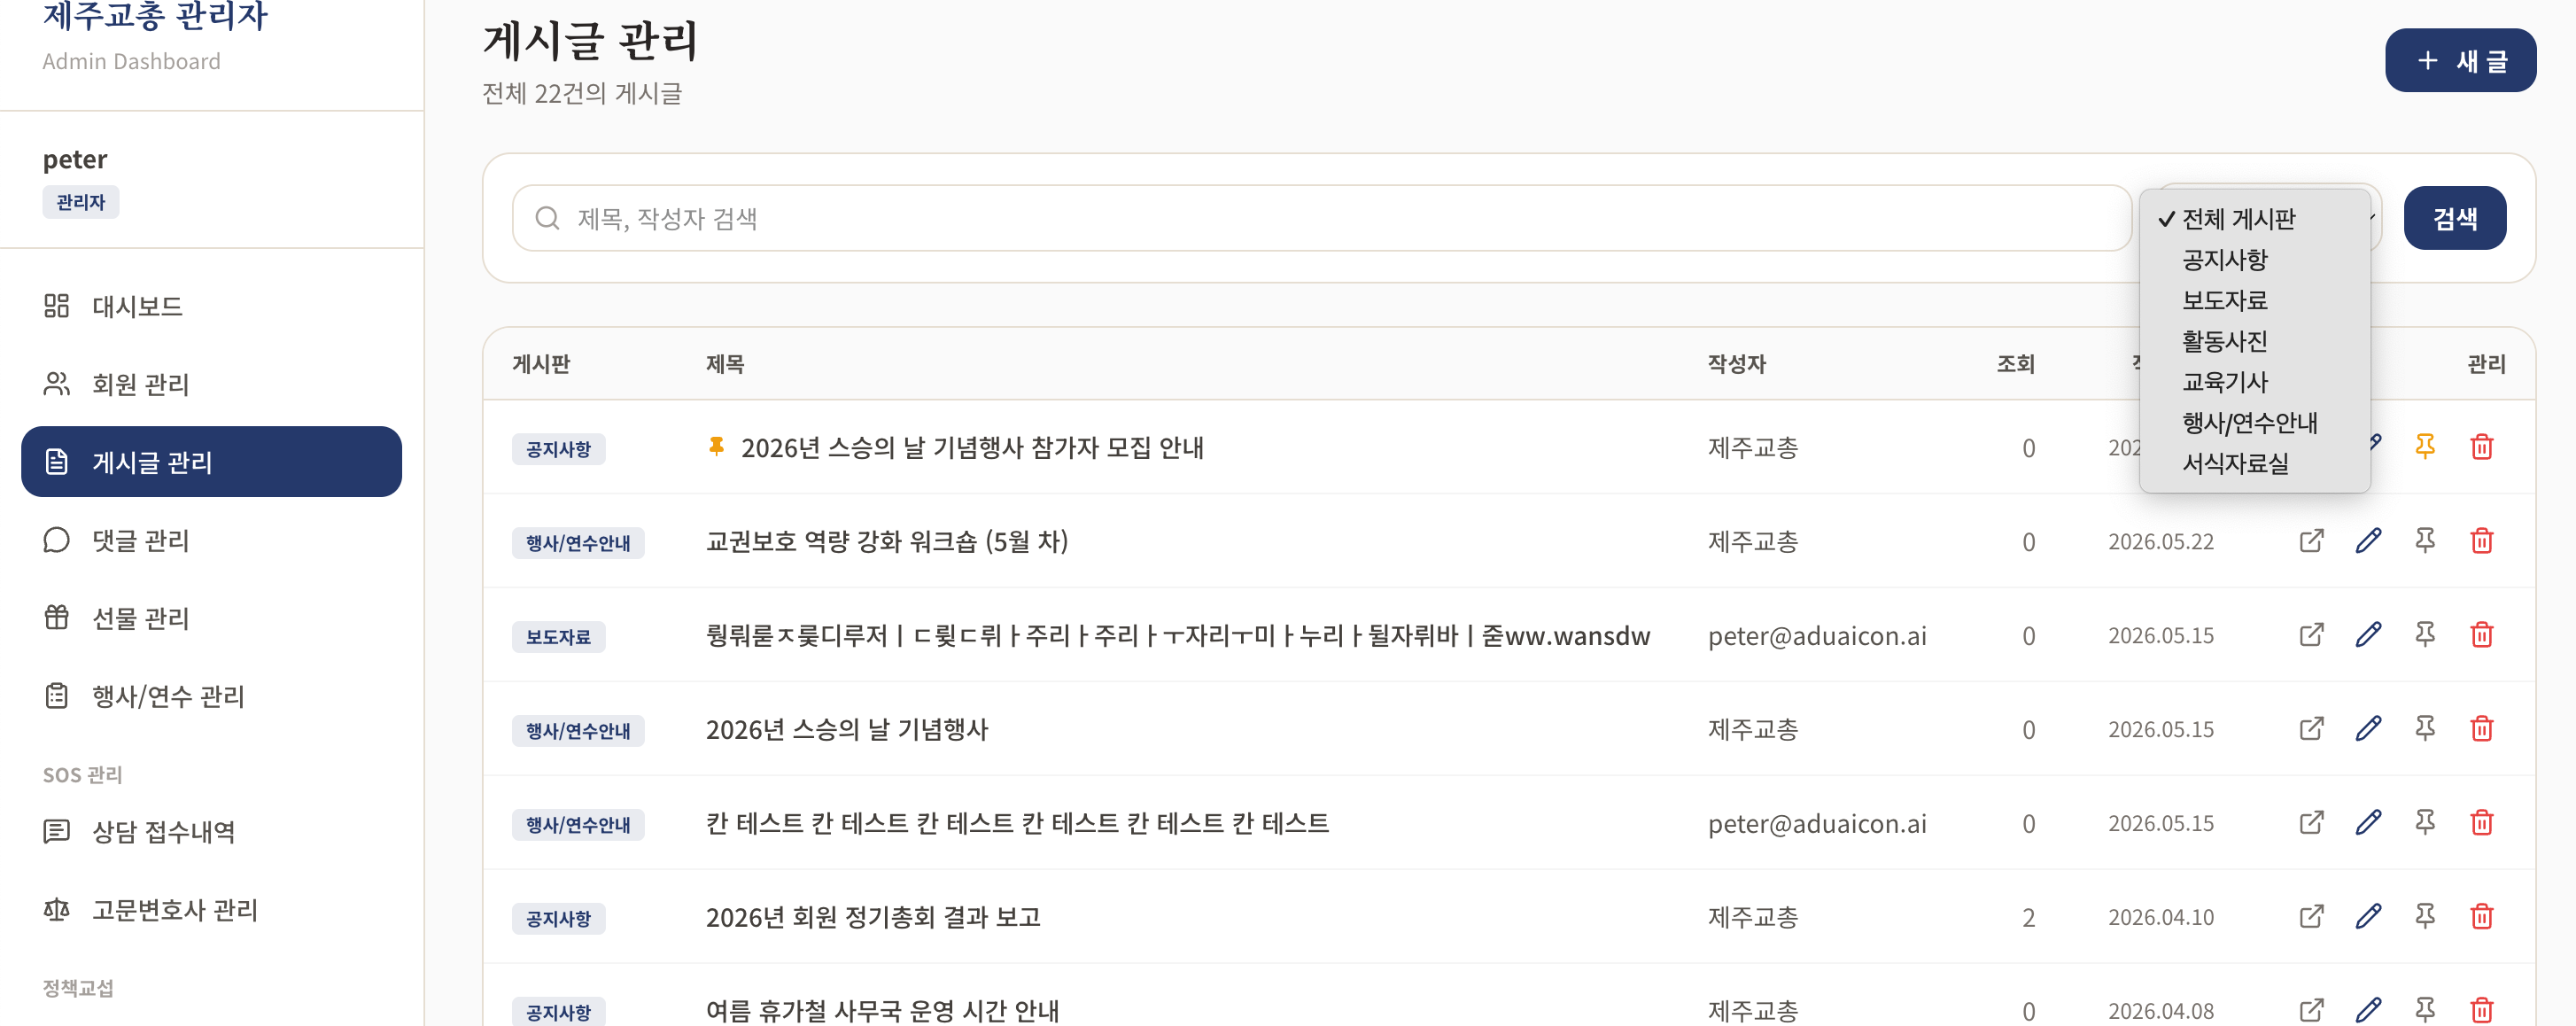Delete the 칸 테스트 post
The width and height of the screenshot is (2576, 1026).
pos(2481,823)
